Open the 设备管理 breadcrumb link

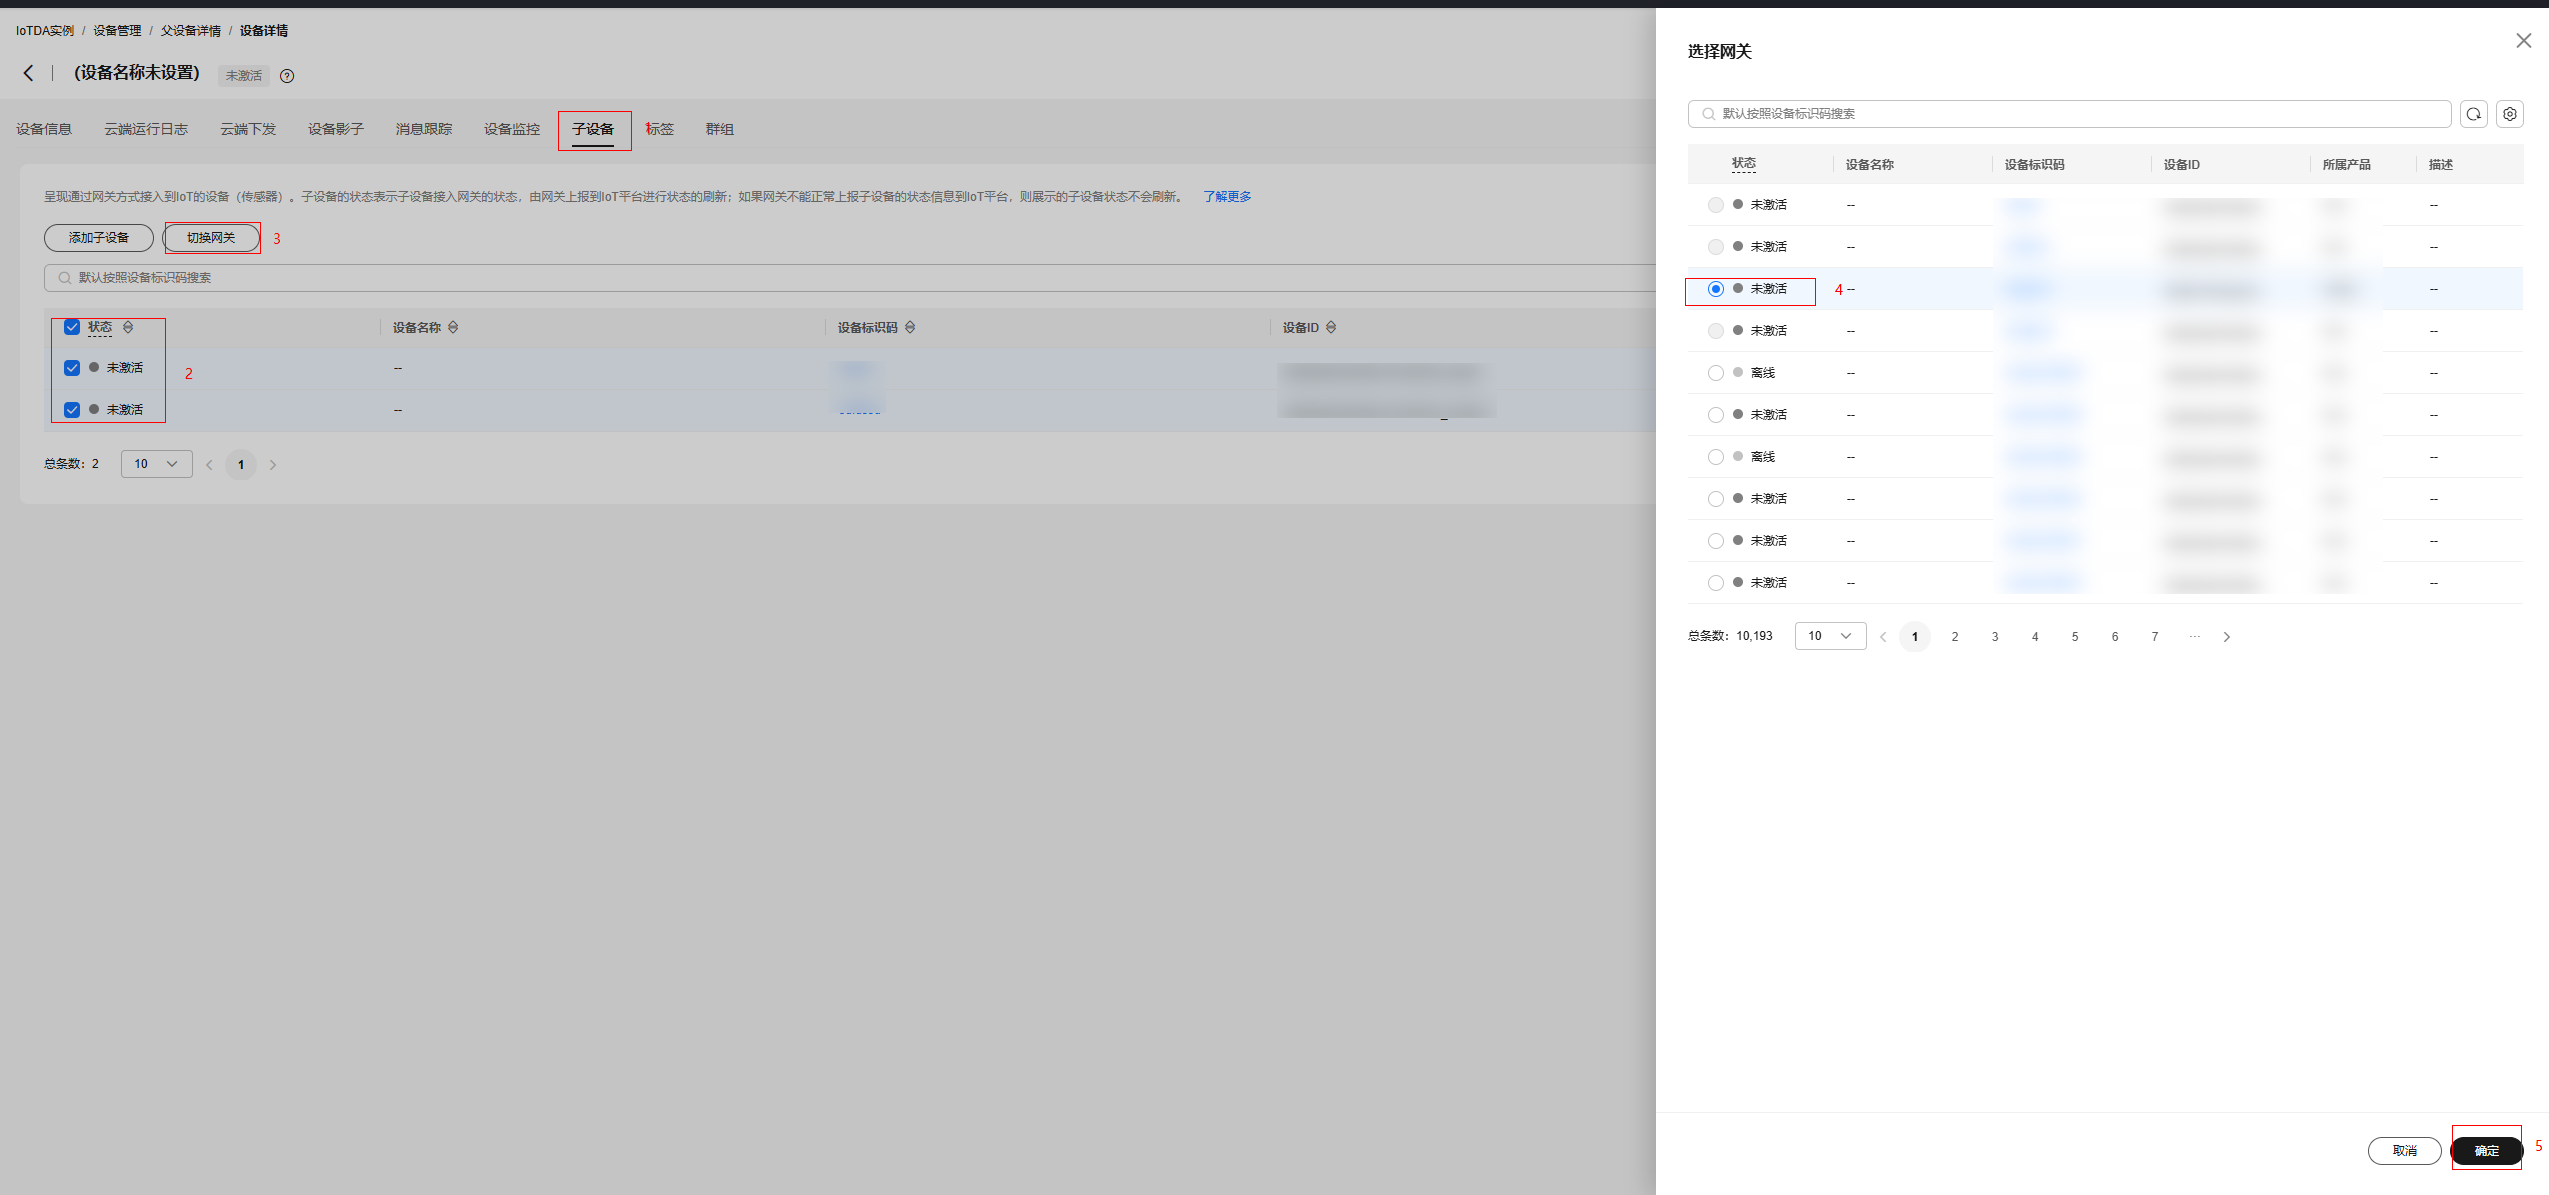tap(117, 31)
